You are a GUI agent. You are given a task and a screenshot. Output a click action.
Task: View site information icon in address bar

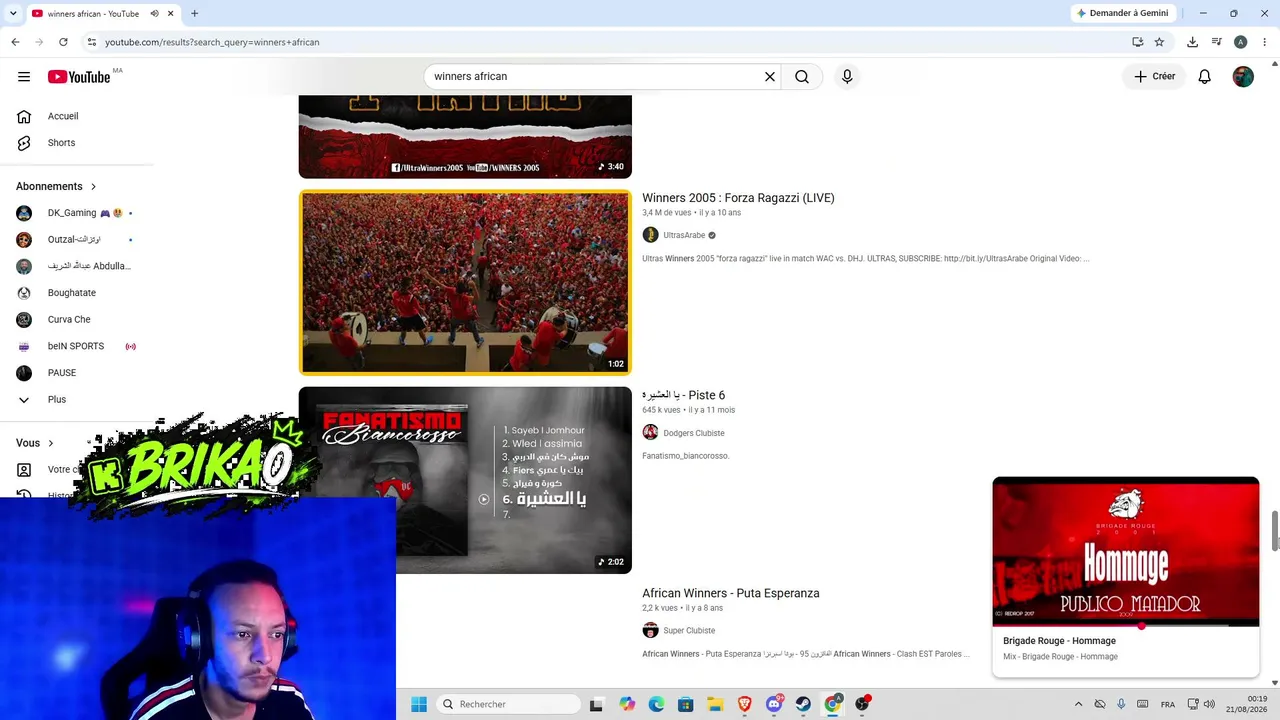(x=91, y=42)
